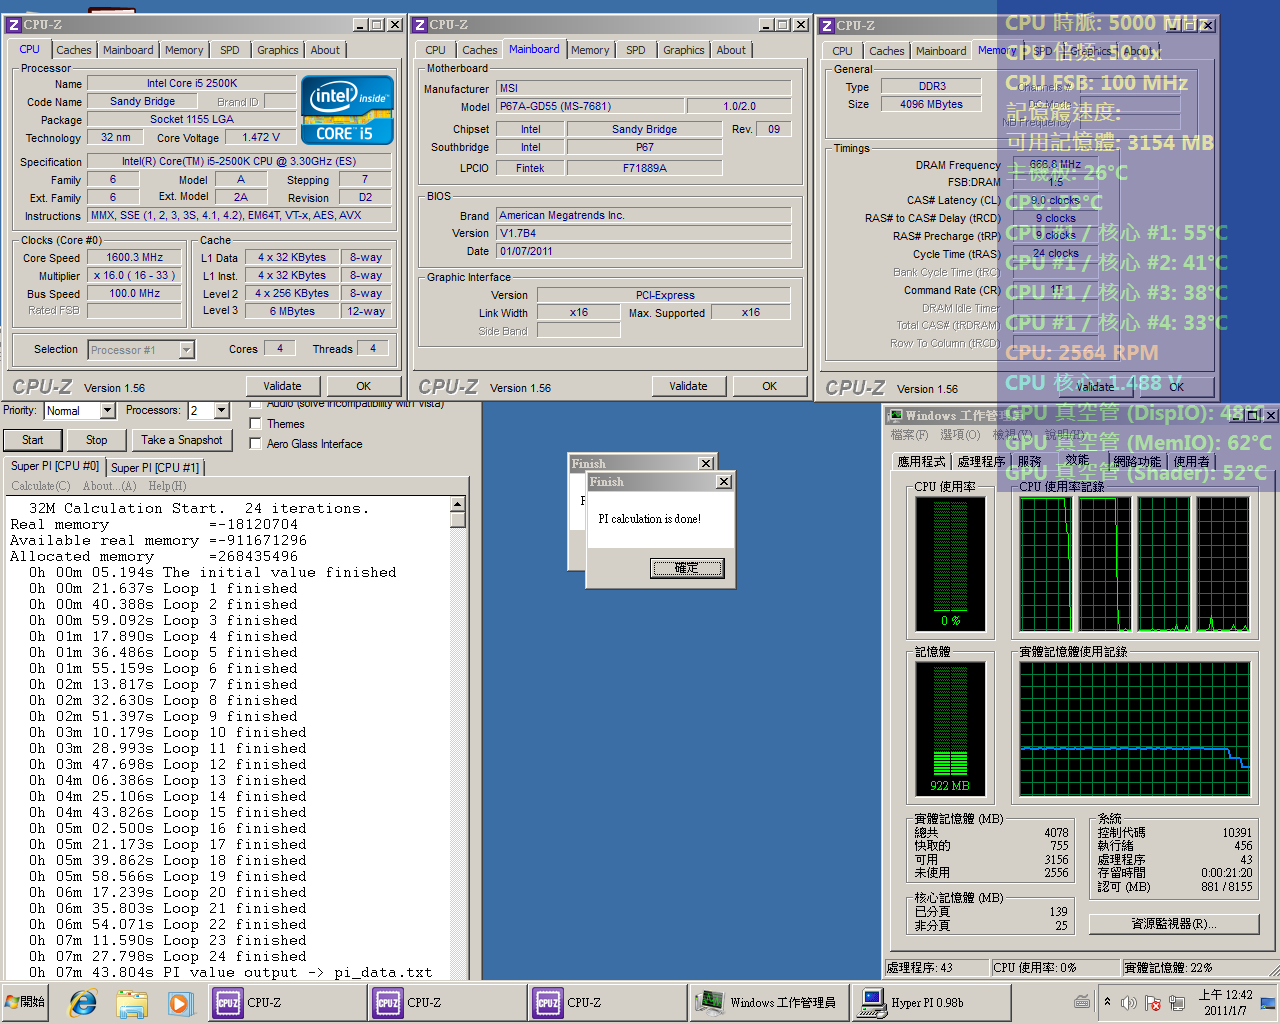
Task: Switch to Windows 工作管理員 taskbar button
Action: pos(769,1002)
